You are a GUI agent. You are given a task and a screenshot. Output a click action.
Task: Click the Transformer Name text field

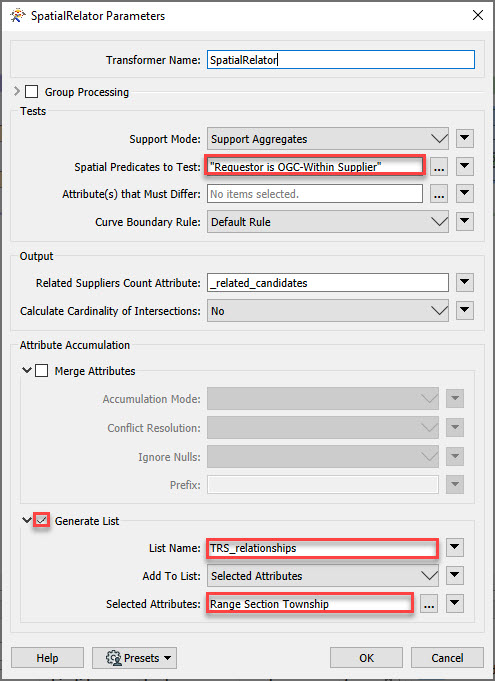click(341, 60)
